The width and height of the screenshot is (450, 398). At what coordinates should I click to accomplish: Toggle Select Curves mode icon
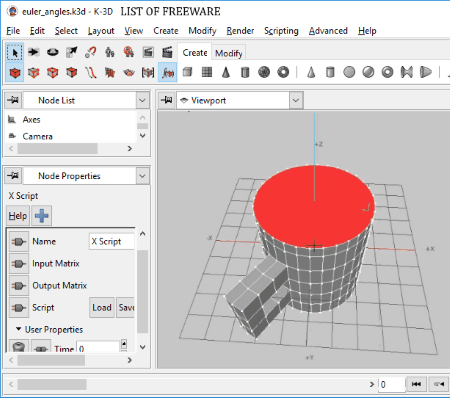click(x=91, y=72)
